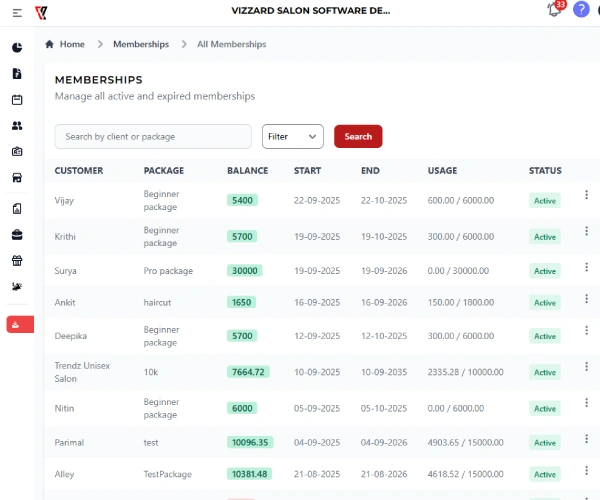The height and width of the screenshot is (500, 600).
Task: Toggle the hamburger sidebar menu
Action: coord(17,12)
